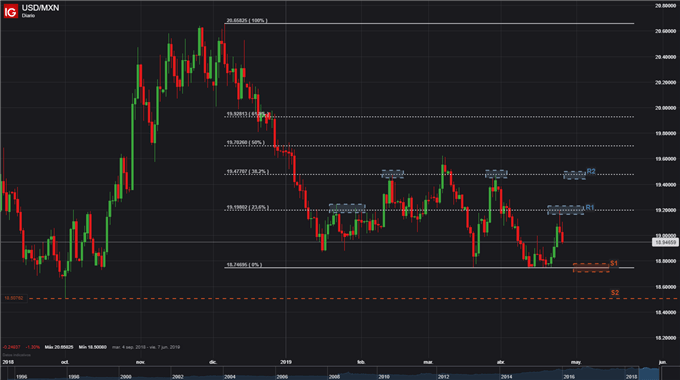Select the 19.92813 (61.8%) Fibonacci label
The height and width of the screenshot is (380, 680).
(x=247, y=114)
